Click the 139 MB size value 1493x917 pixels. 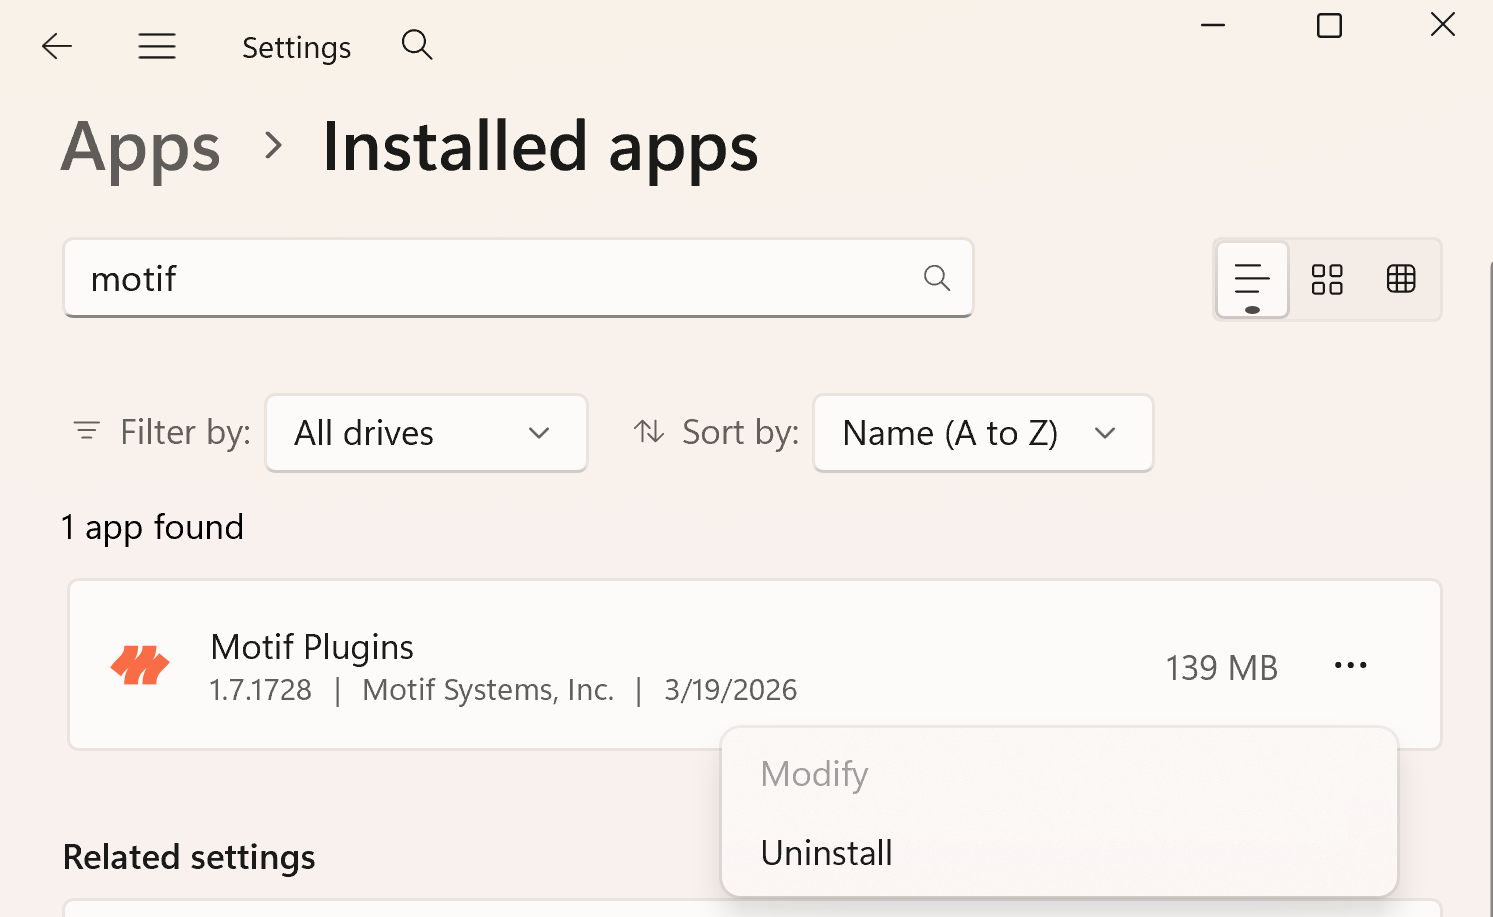point(1221,667)
